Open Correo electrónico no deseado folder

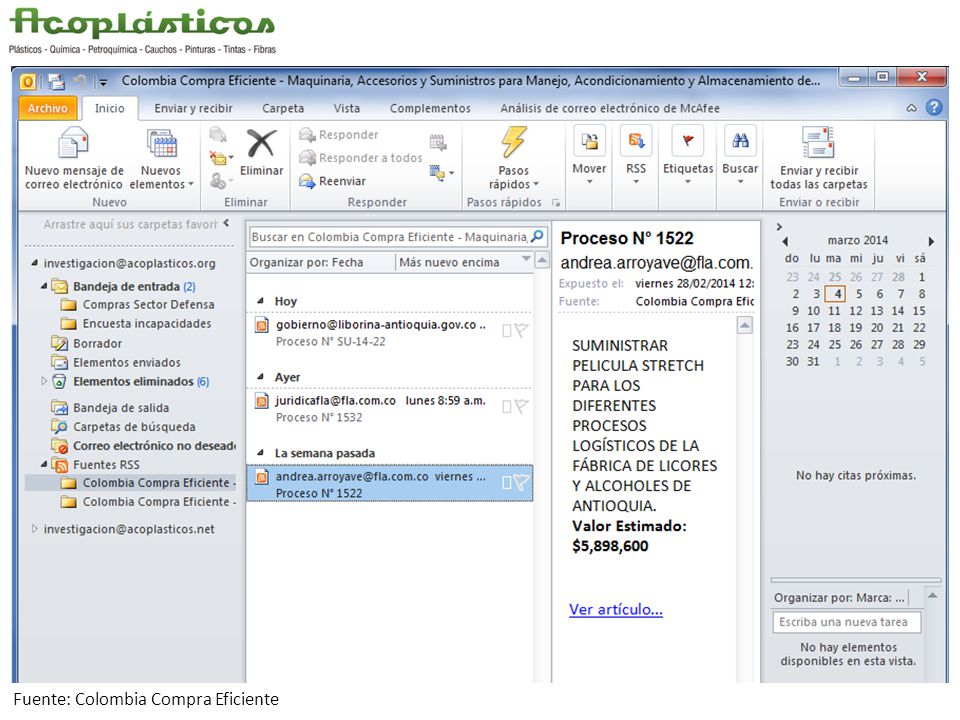click(x=144, y=446)
